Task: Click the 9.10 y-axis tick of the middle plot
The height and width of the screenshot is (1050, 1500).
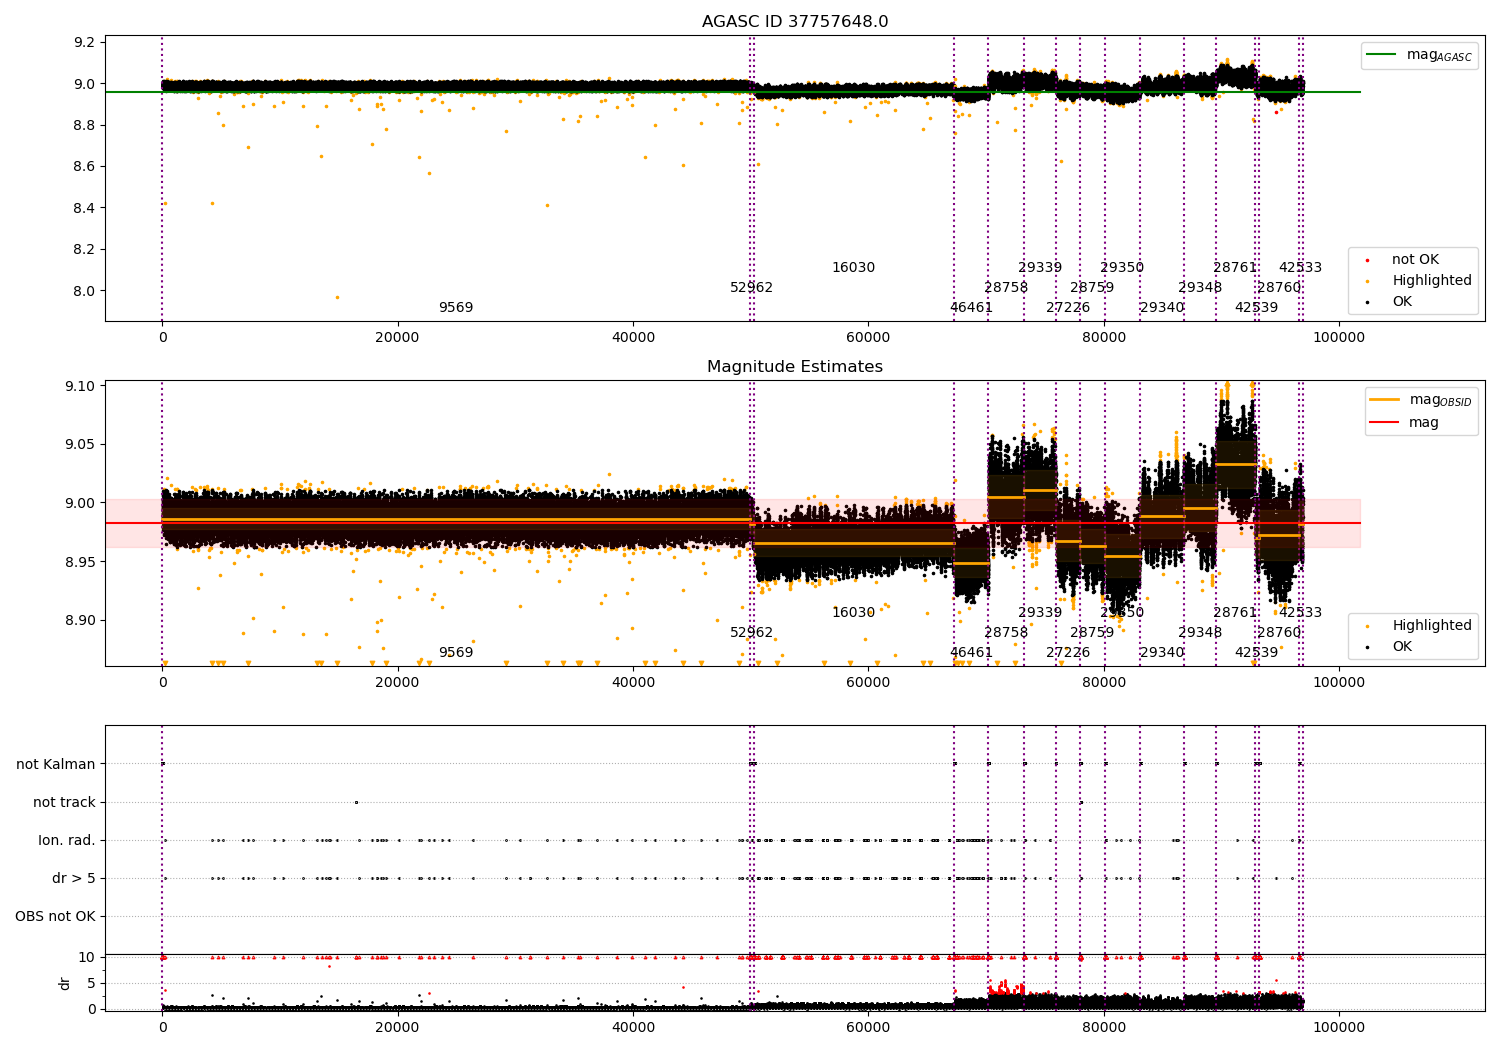Action: pos(80,386)
